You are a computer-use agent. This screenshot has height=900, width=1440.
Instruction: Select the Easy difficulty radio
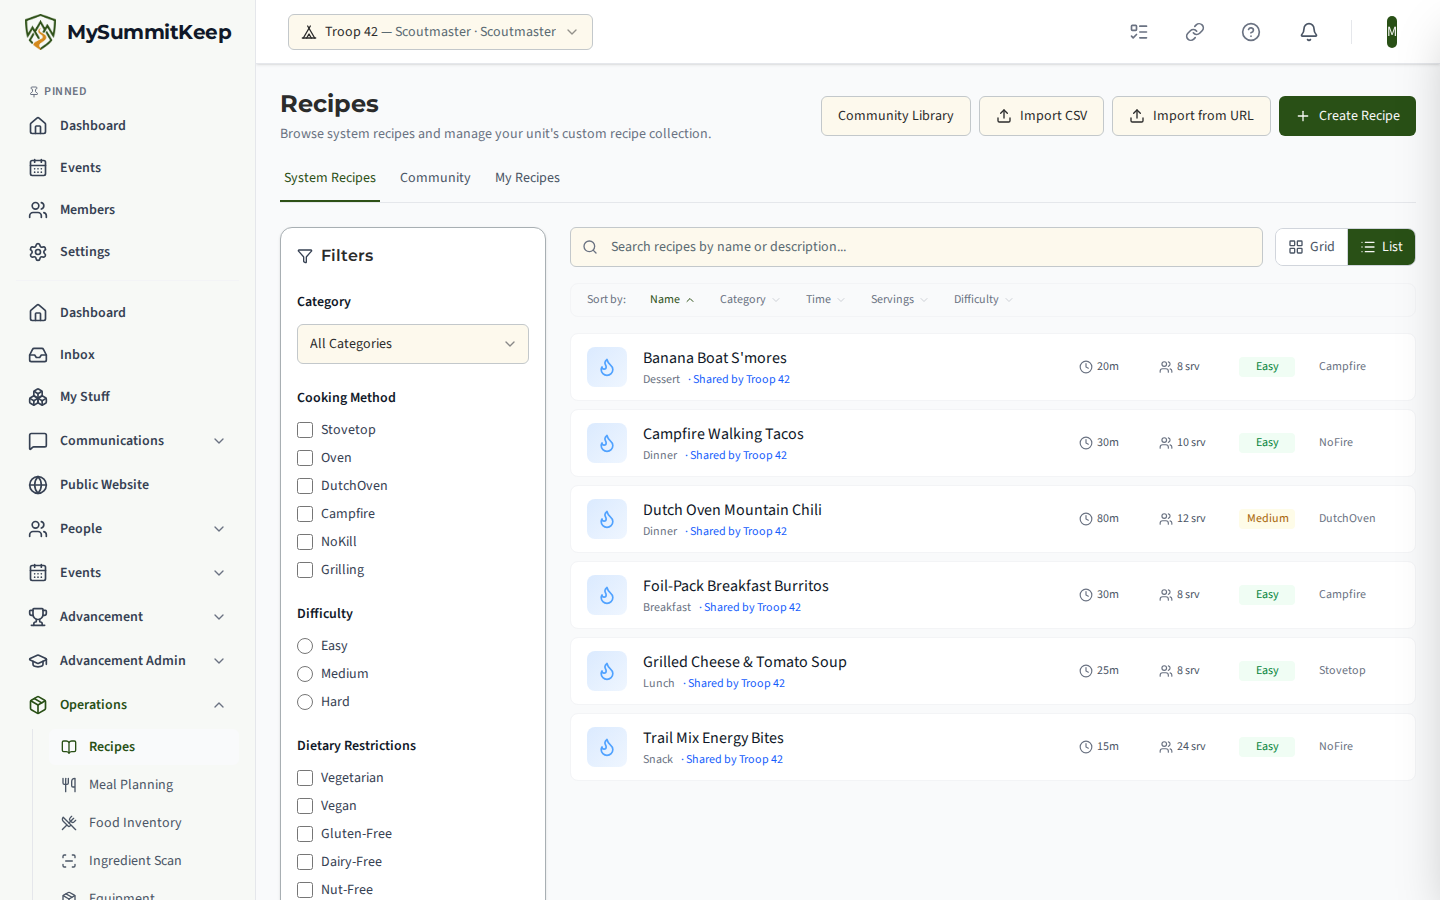(x=305, y=646)
